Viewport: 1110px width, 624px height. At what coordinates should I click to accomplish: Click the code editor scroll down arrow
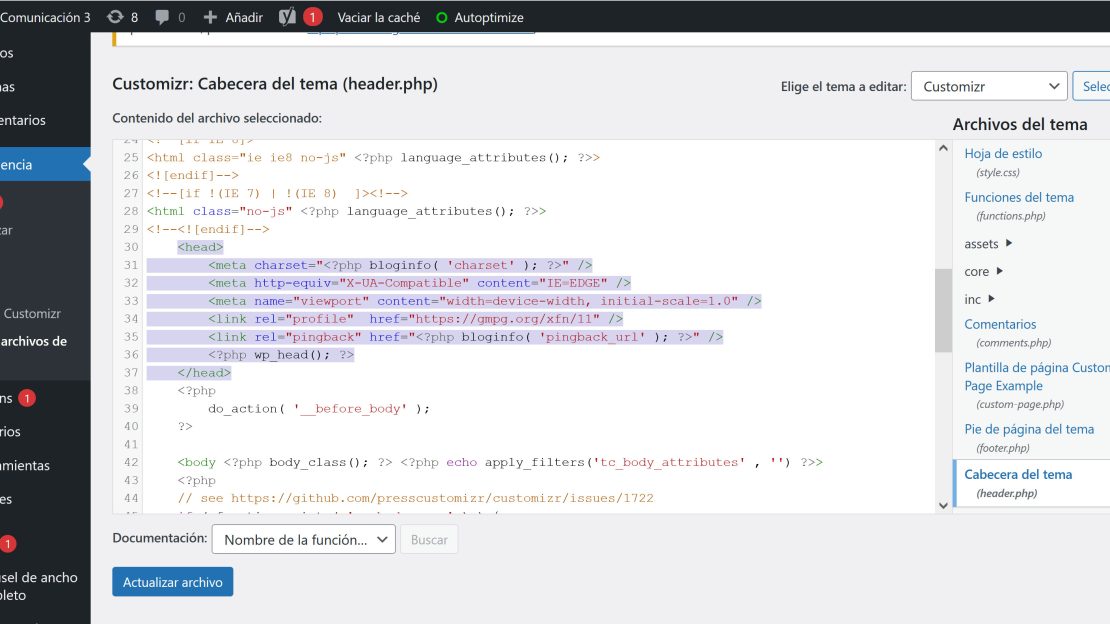pyautogui.click(x=943, y=505)
